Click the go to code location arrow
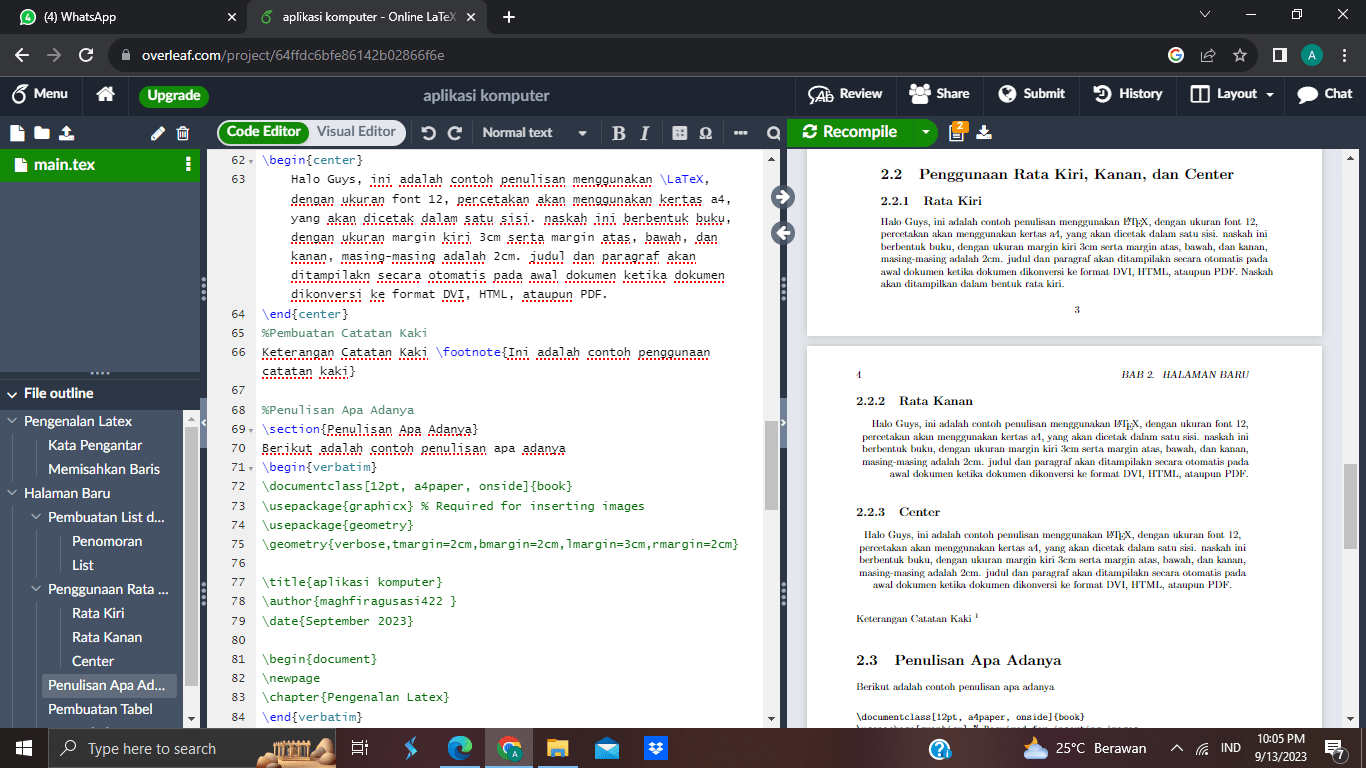 coord(783,233)
